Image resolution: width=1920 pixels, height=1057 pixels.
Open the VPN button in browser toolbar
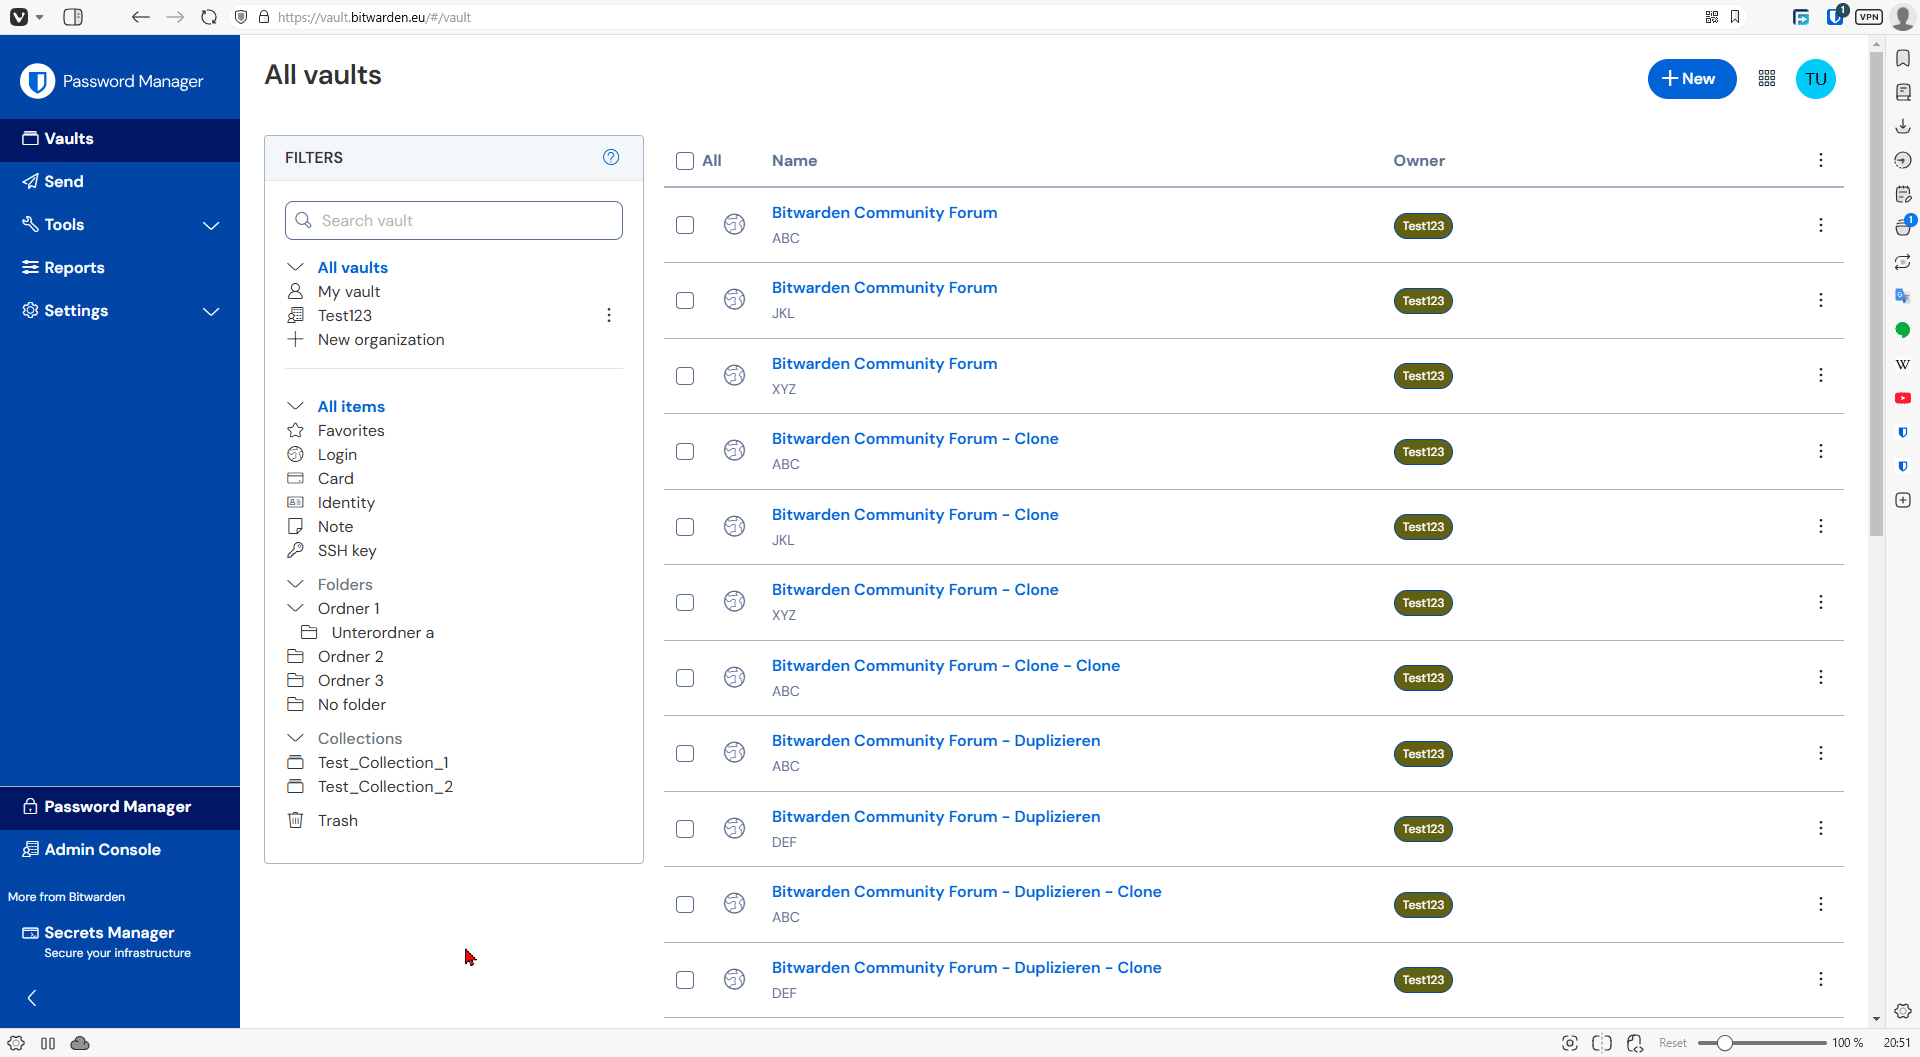pyautogui.click(x=1868, y=17)
